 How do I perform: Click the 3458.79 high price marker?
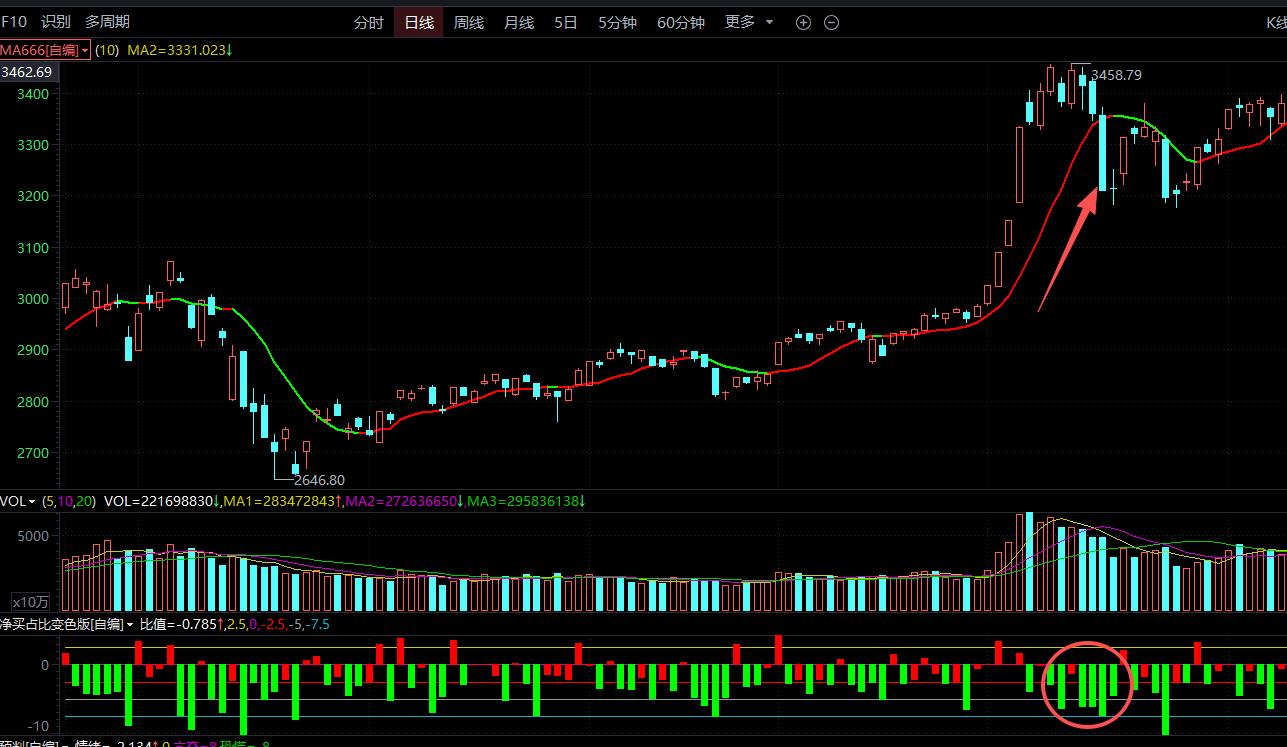(x=1116, y=75)
